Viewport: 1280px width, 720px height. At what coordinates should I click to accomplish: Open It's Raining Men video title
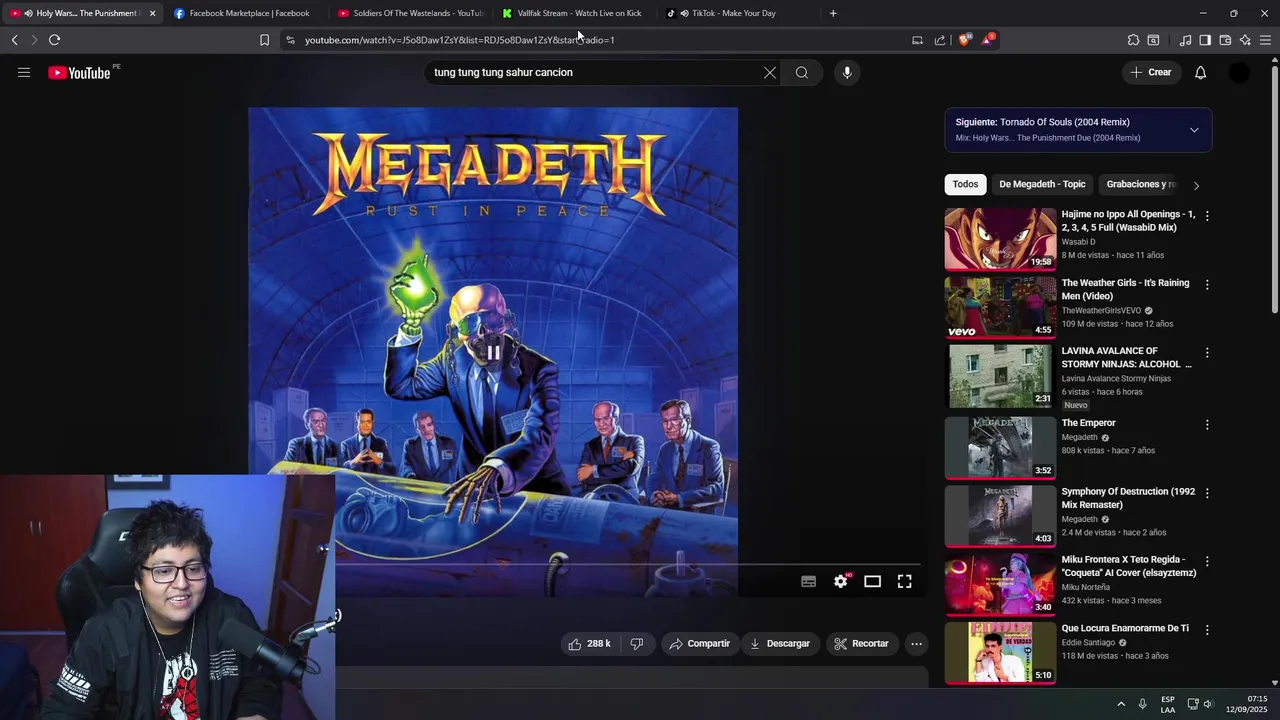pyautogui.click(x=1125, y=289)
